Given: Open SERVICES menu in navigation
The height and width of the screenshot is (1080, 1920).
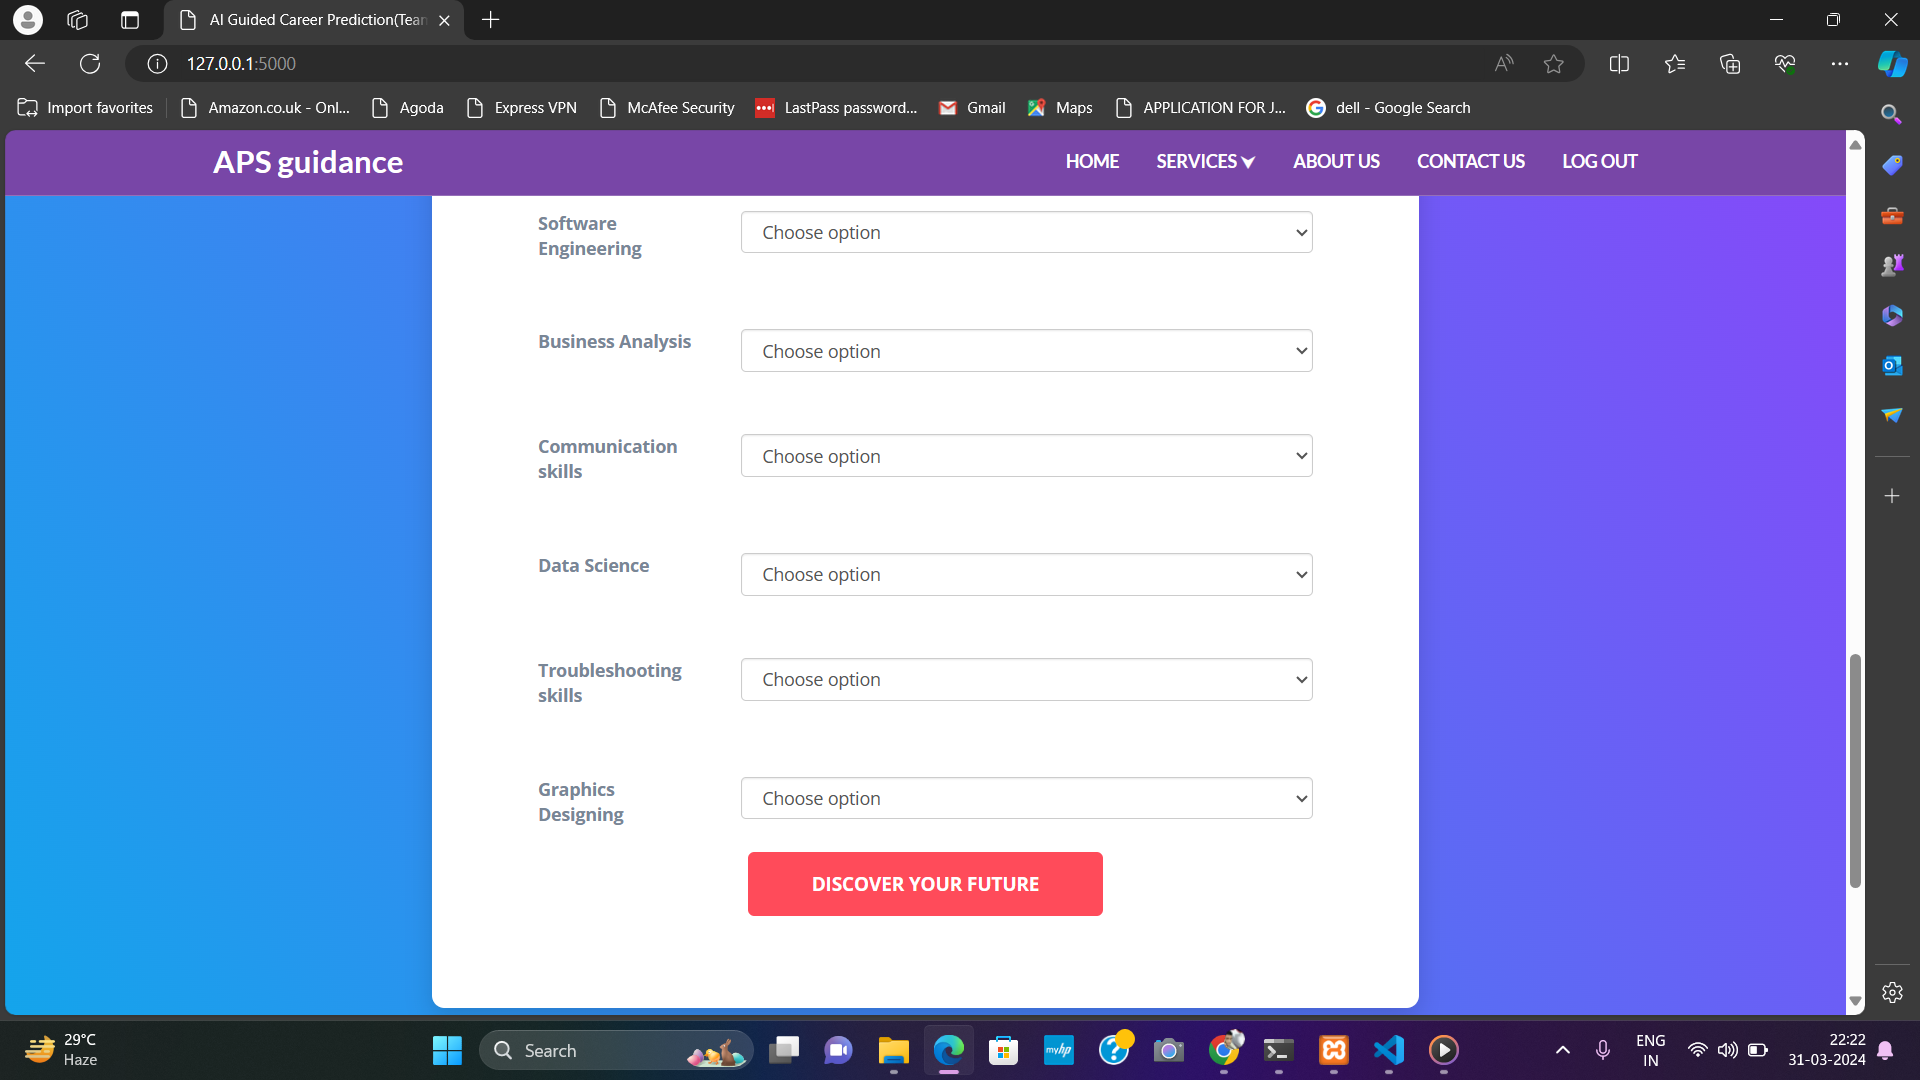Looking at the screenshot, I should point(1204,161).
